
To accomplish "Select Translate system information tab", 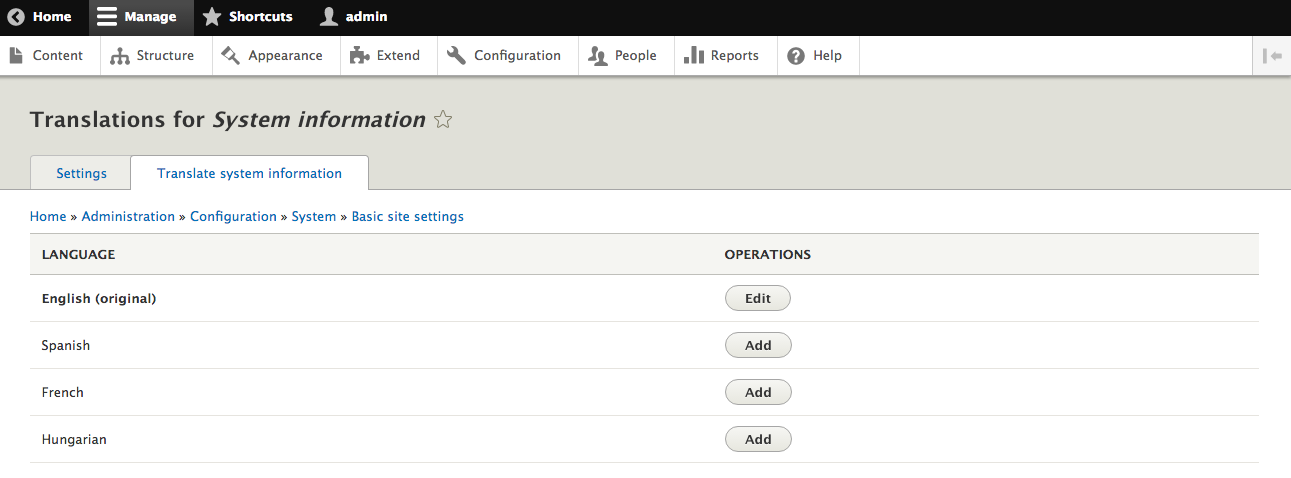I will coord(249,173).
